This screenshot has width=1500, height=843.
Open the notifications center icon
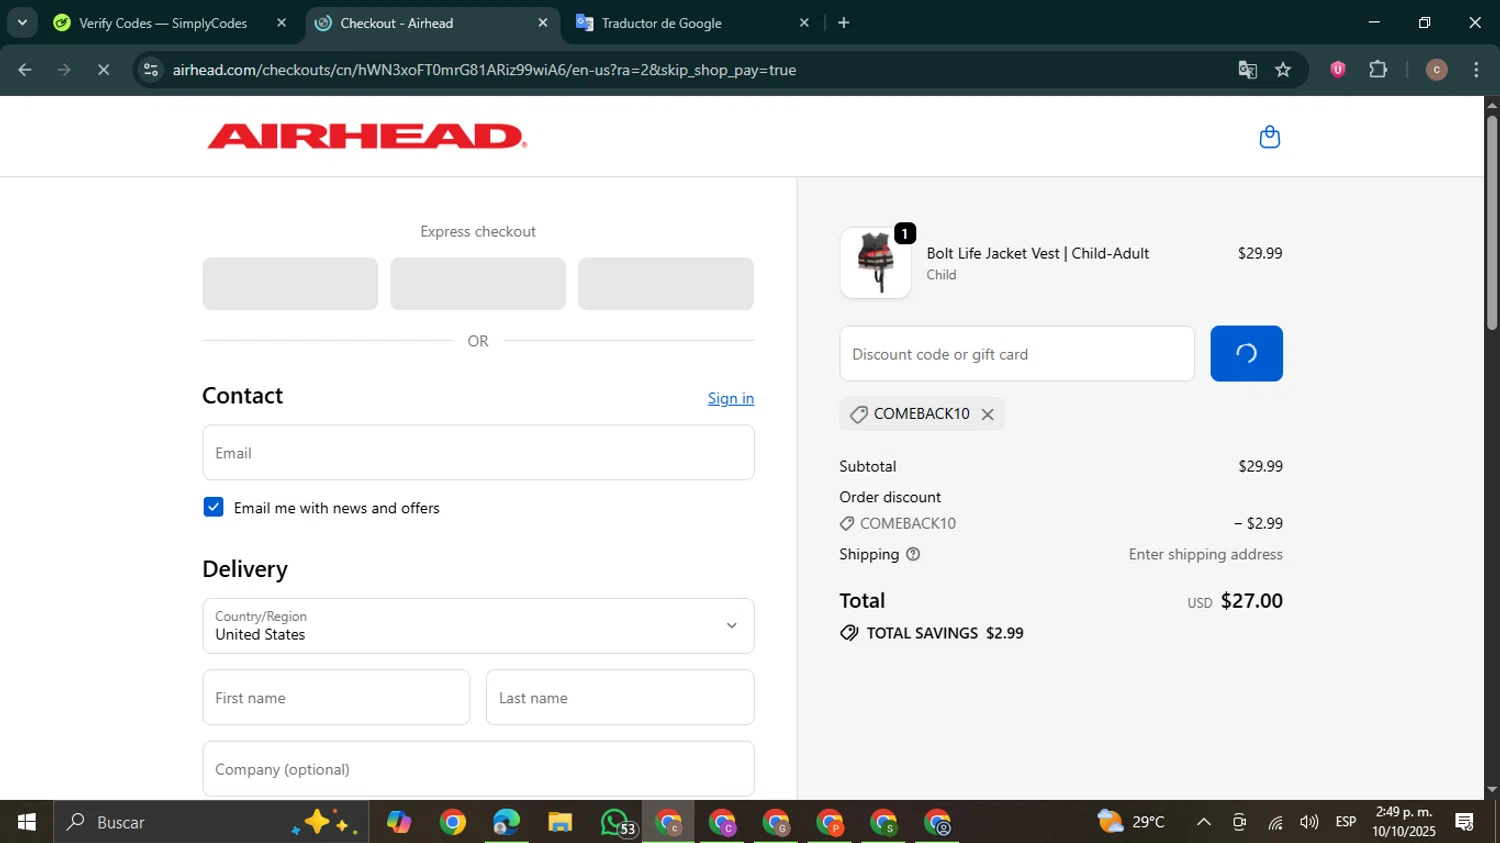1465,822
